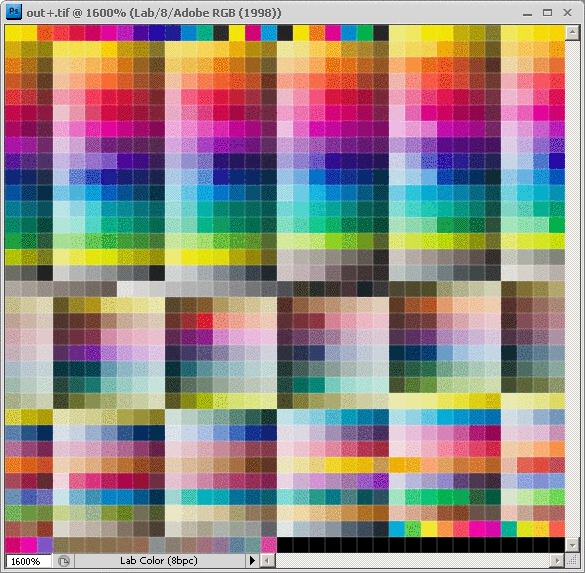Click the horizontal scrollbar right arrow
This screenshot has width=585, height=573.
558,560
